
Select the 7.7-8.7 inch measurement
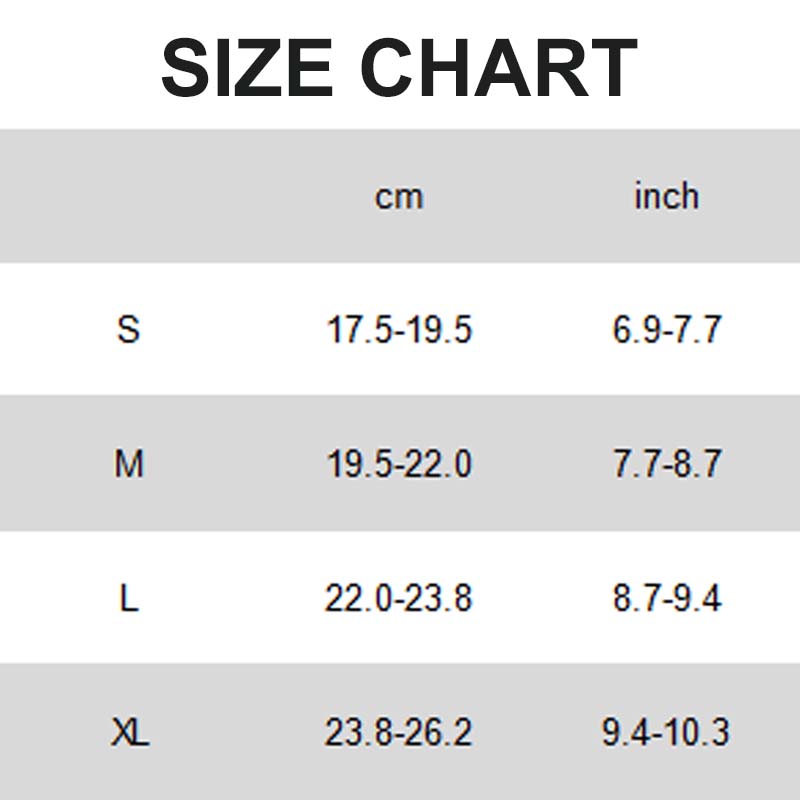click(x=666, y=464)
